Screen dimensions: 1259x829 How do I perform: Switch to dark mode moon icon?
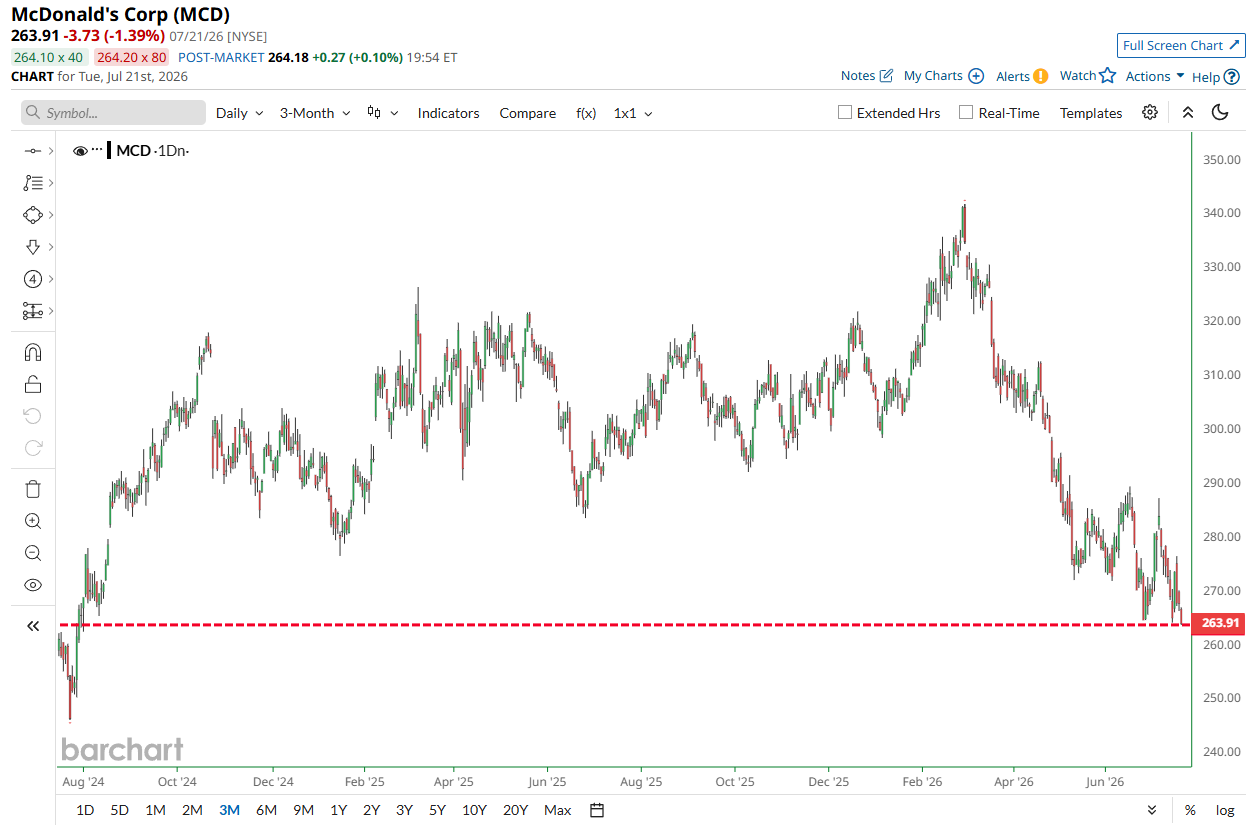pos(1220,113)
